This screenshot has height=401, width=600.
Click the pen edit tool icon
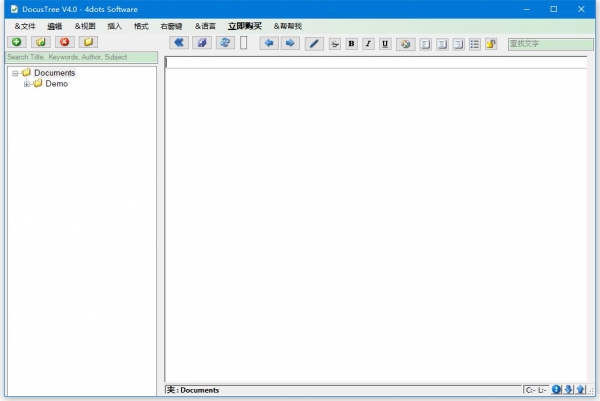tap(314, 43)
